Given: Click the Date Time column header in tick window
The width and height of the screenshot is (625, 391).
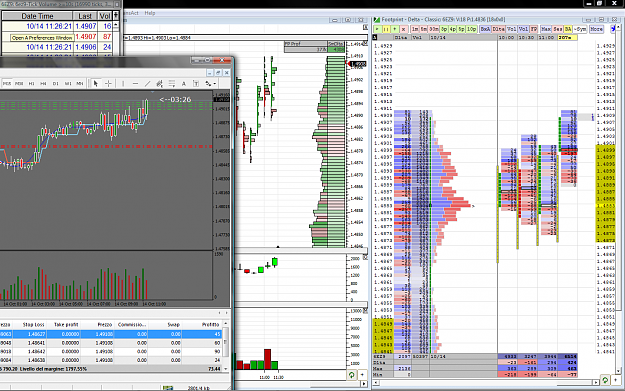Looking at the screenshot, I should click(37, 16).
